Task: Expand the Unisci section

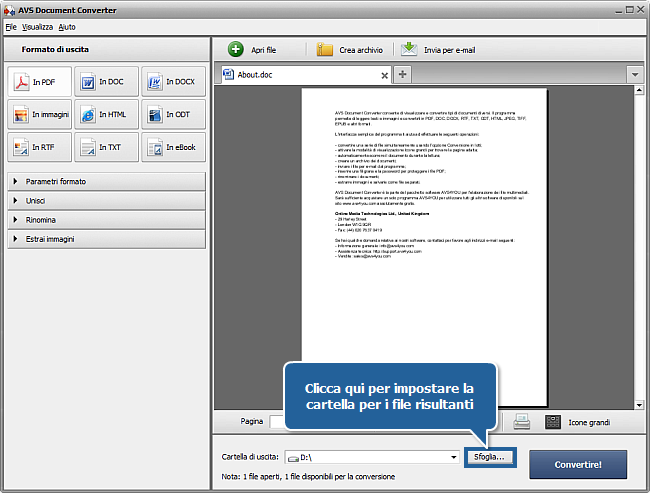Action: click(x=107, y=201)
